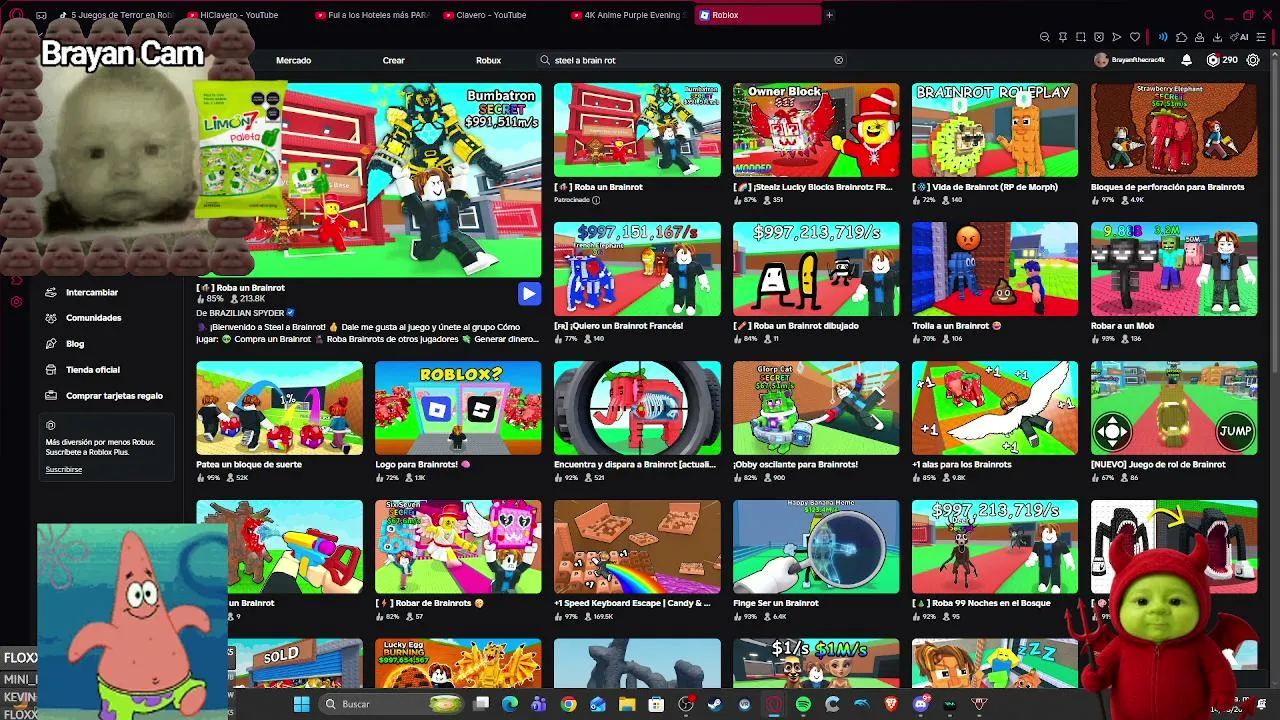This screenshot has height=720, width=1280.
Task: Click the Comprar tarjetas regalo icon
Action: (x=51, y=396)
